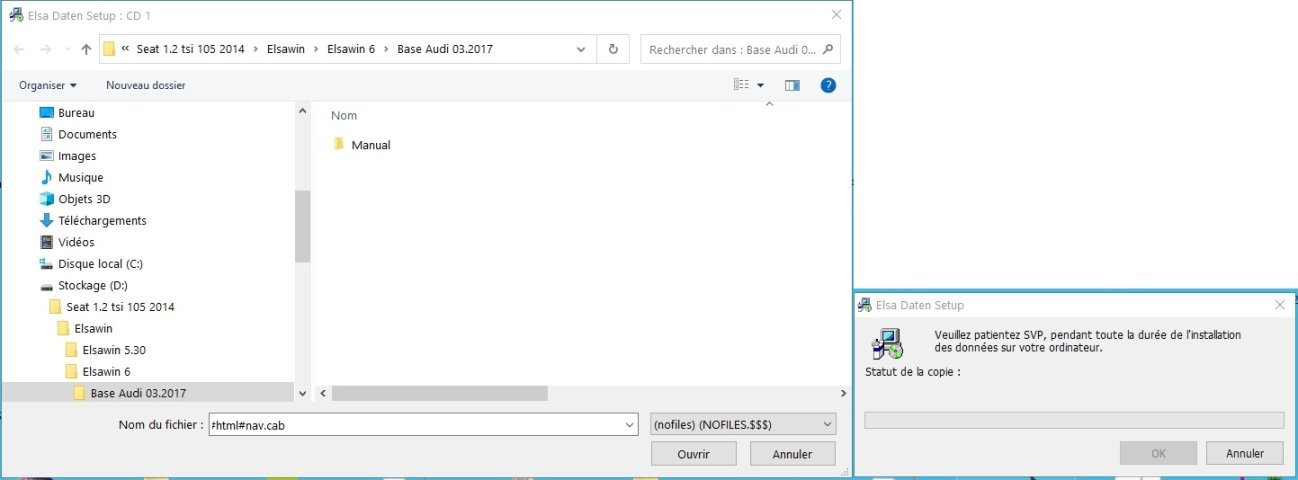1298x480 pixels.
Task: Open the Organiser menu
Action: 48,85
